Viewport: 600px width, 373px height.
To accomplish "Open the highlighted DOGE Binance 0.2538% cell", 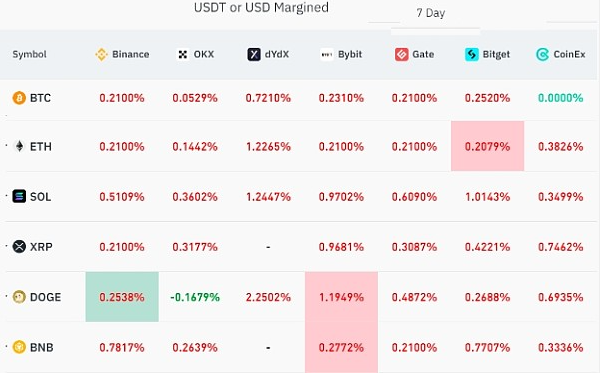I will pyautogui.click(x=122, y=297).
